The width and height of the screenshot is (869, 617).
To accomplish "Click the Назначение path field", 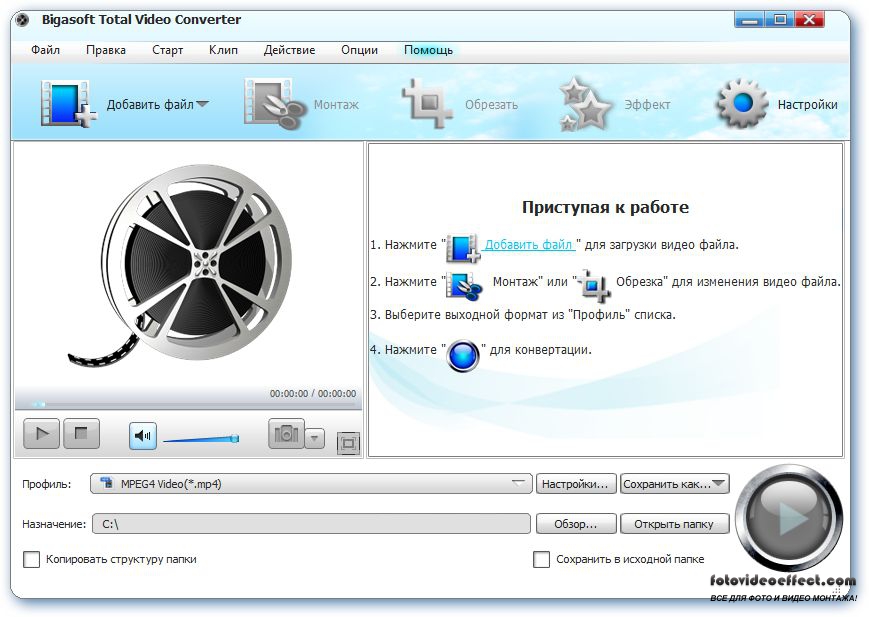I will coord(310,524).
